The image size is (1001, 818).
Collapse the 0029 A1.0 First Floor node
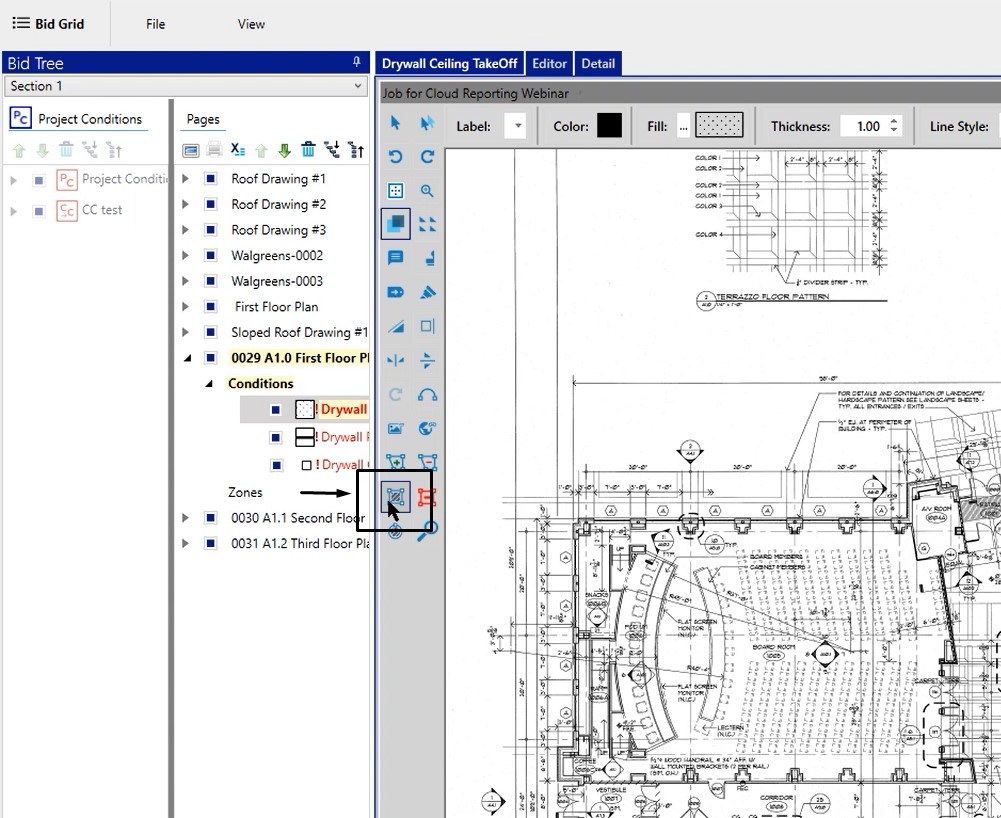[x=185, y=358]
